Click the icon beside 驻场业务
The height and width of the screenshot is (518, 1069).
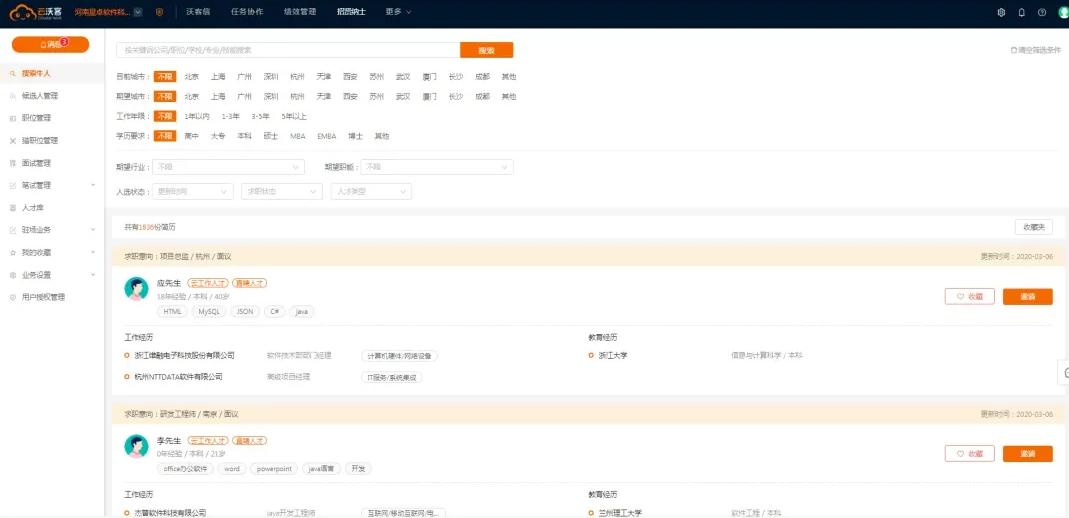click(x=13, y=230)
